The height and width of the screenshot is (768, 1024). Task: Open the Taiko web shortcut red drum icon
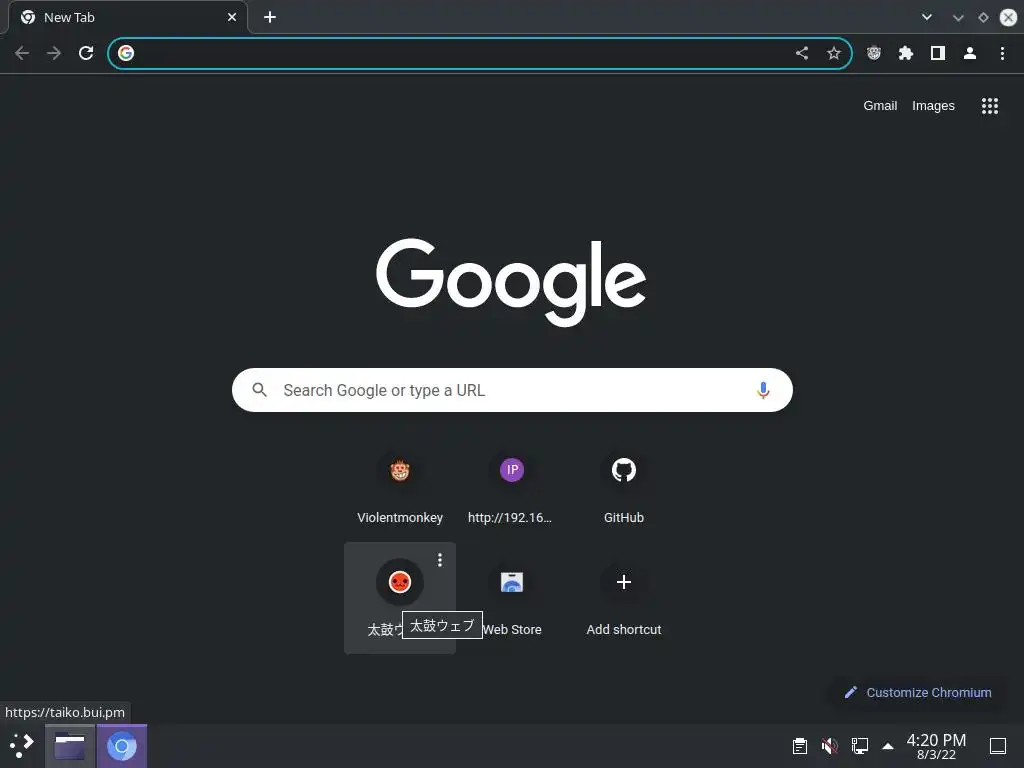tap(400, 581)
